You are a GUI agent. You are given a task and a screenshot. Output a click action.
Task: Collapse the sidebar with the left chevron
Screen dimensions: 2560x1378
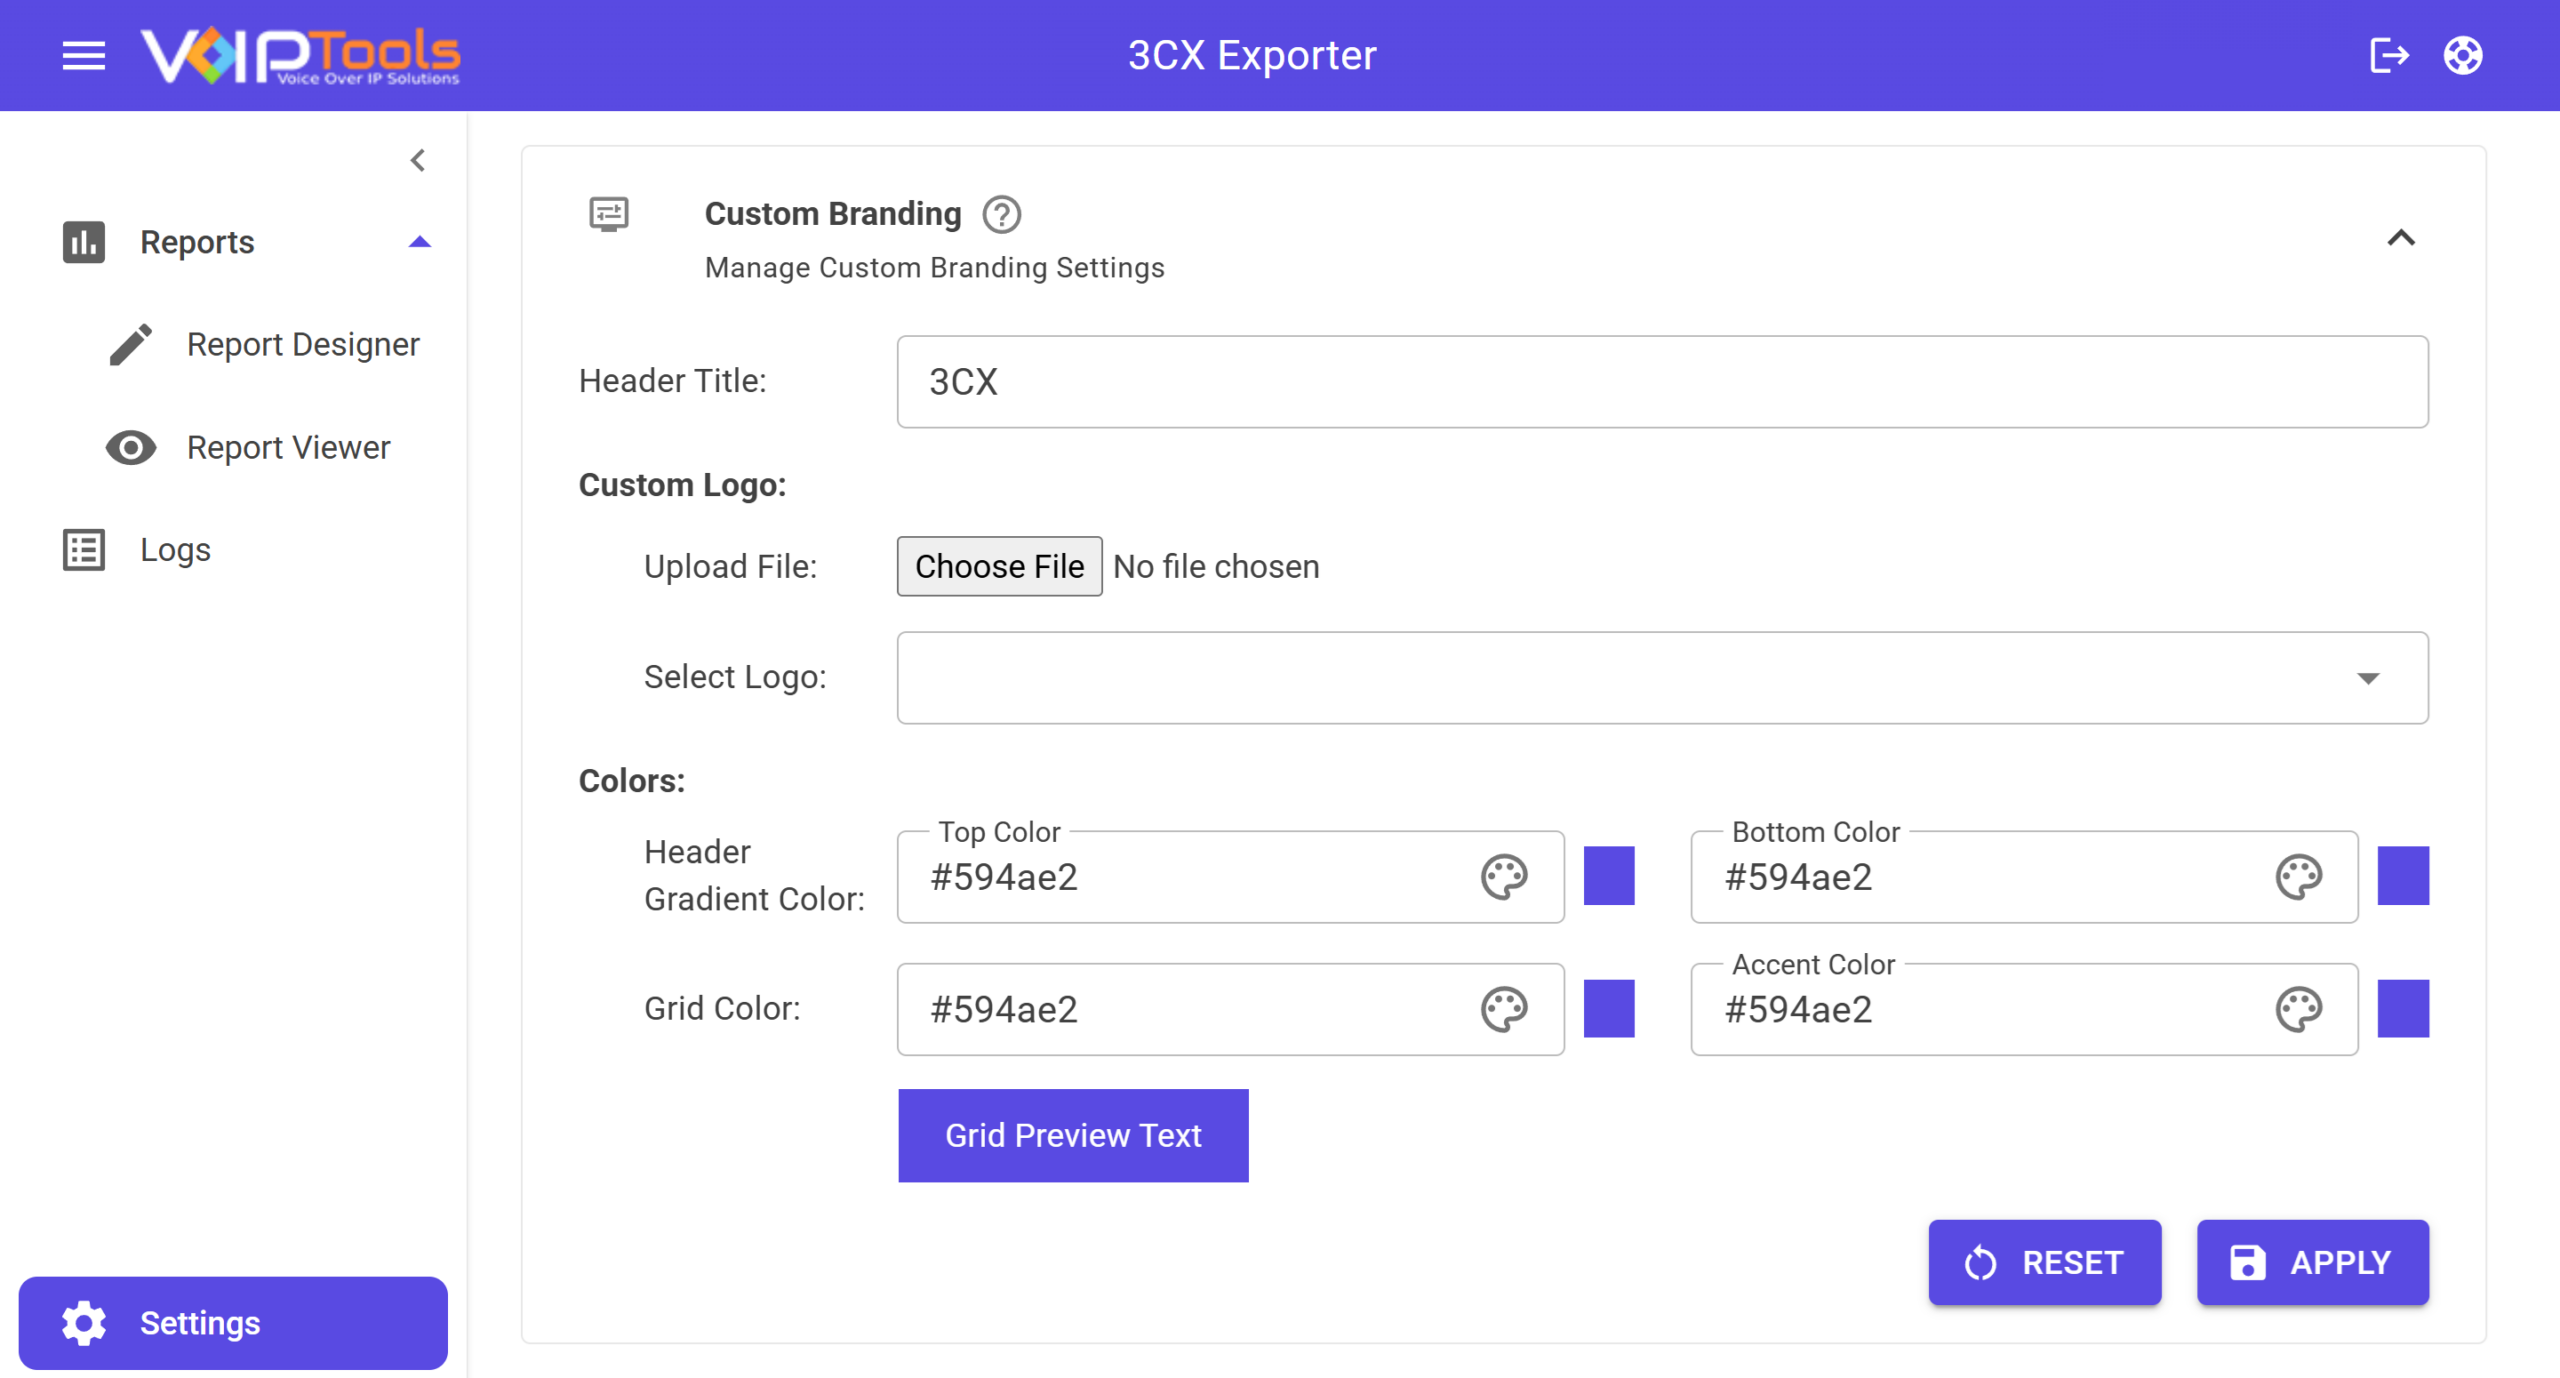coord(418,160)
